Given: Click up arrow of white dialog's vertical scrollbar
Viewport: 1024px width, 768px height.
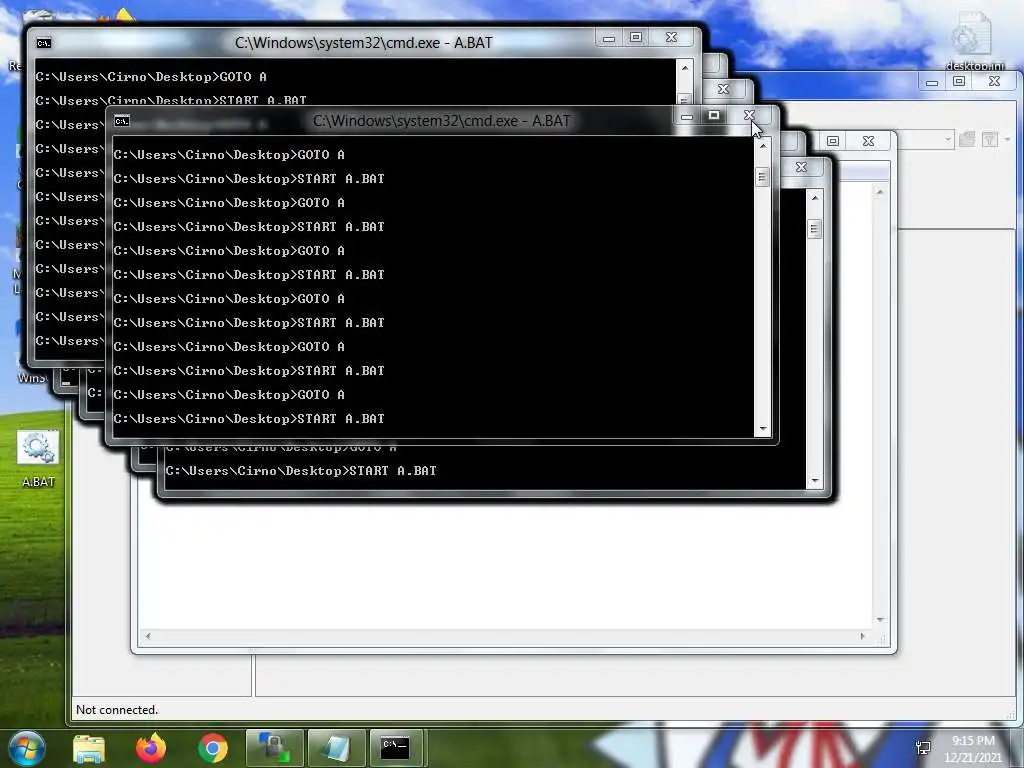Looking at the screenshot, I should click(x=880, y=192).
